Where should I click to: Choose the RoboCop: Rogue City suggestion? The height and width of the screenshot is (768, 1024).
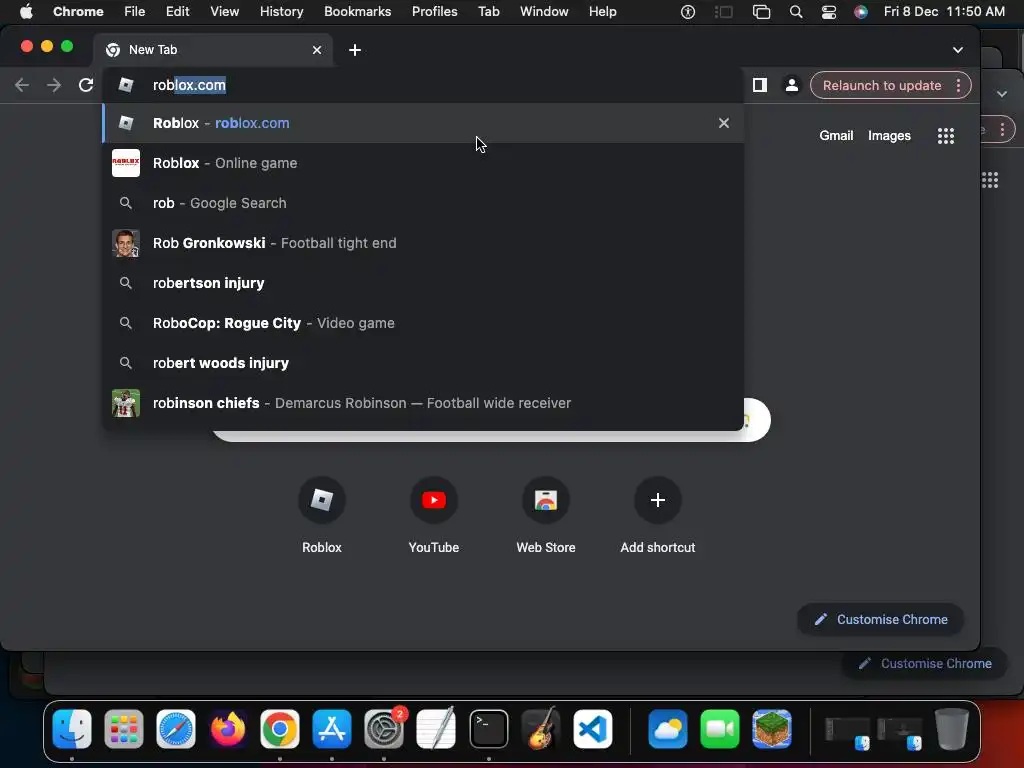pos(423,323)
